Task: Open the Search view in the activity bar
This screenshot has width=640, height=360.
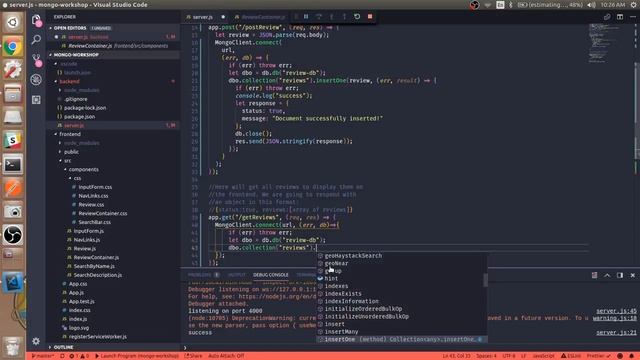Action: (x=36, y=40)
